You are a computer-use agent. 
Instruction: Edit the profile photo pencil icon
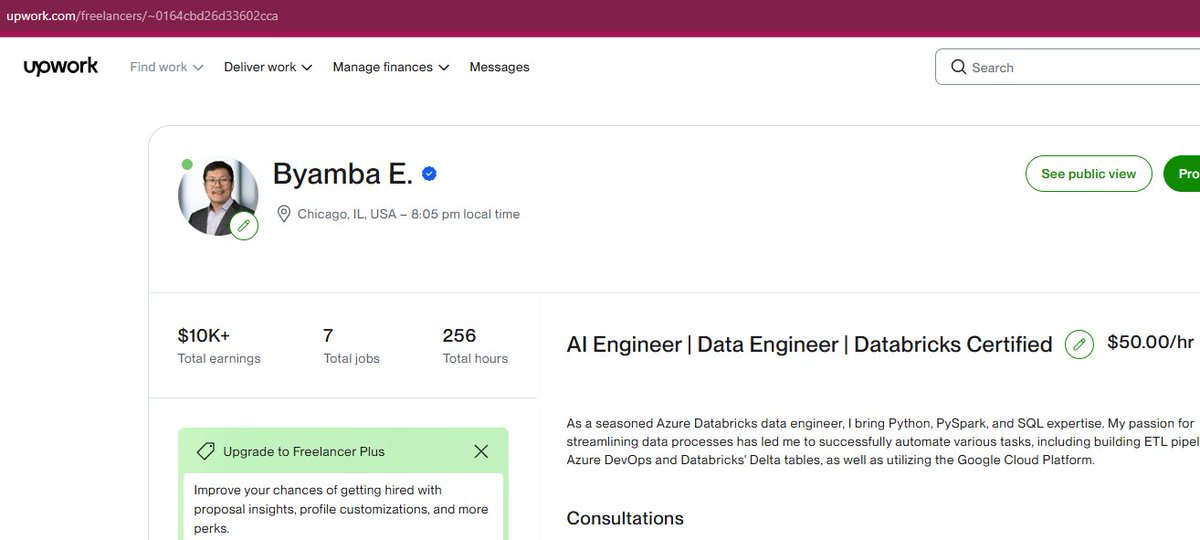pos(244,226)
